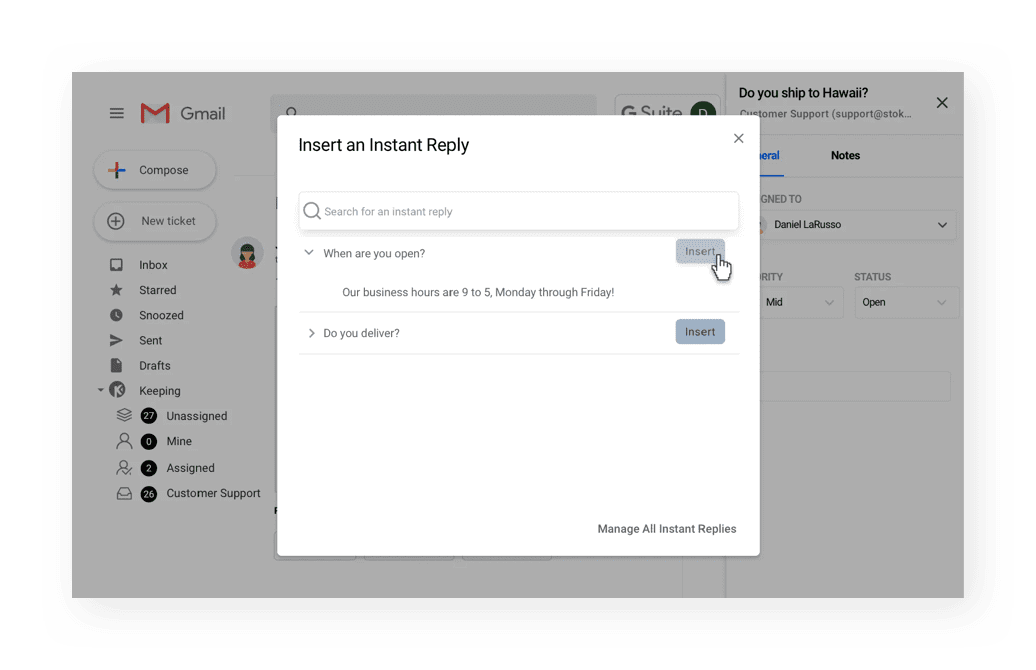Collapse the Keeping section in sidebar

click(x=100, y=391)
